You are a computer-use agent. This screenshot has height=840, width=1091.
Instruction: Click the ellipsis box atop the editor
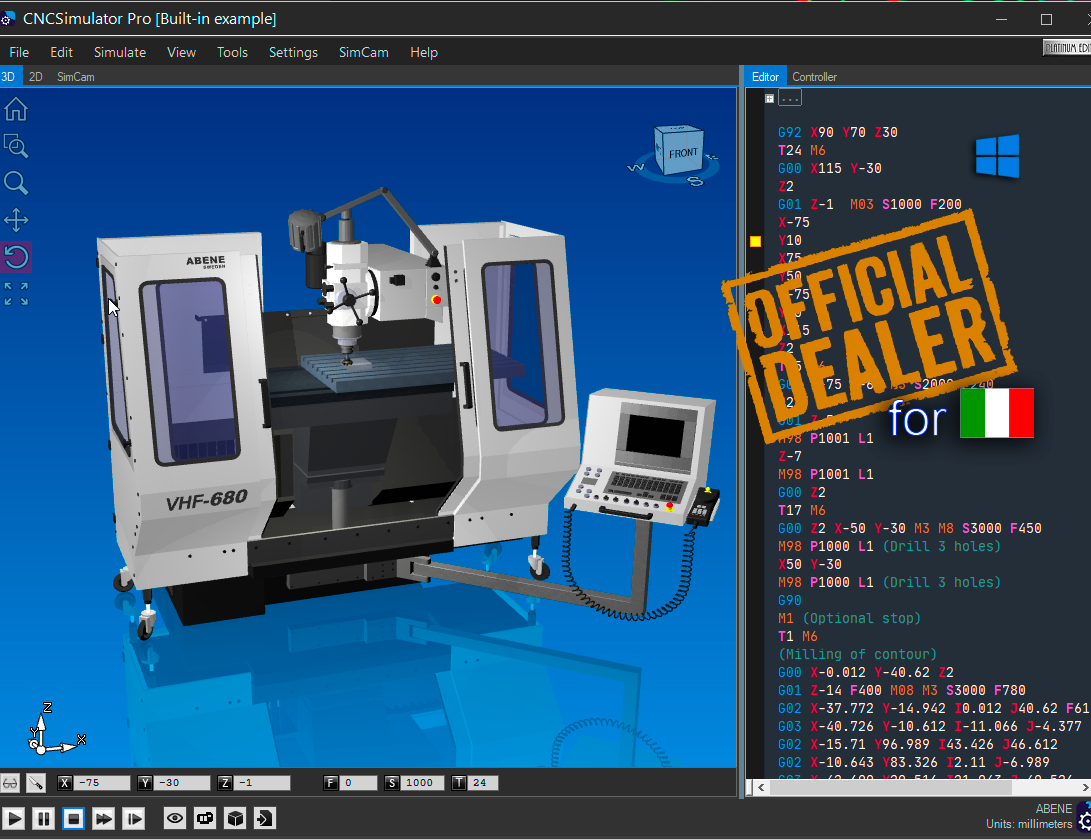pos(790,99)
